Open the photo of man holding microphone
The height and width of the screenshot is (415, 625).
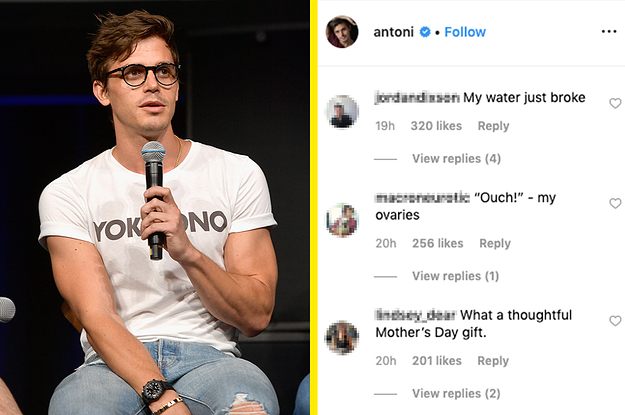tap(155, 207)
